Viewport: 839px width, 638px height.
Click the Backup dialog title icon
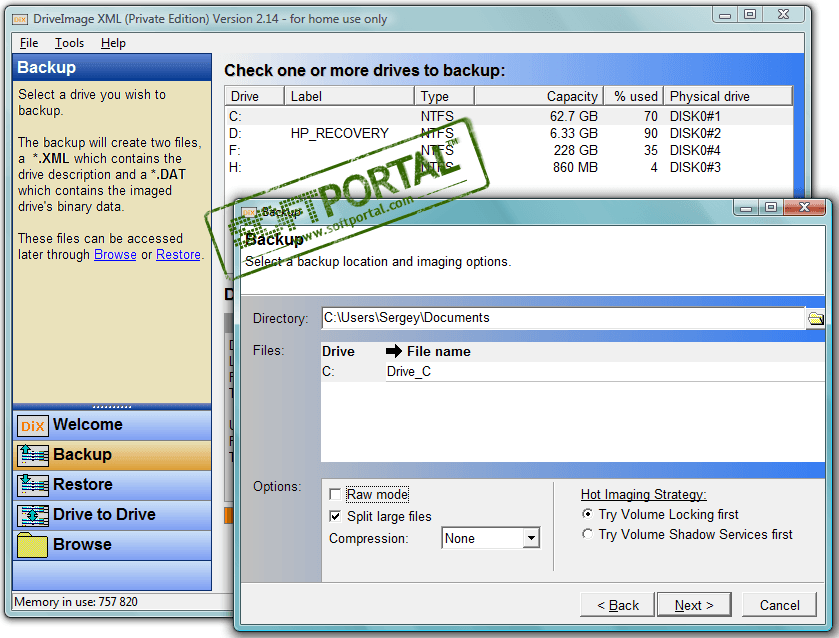(248, 212)
